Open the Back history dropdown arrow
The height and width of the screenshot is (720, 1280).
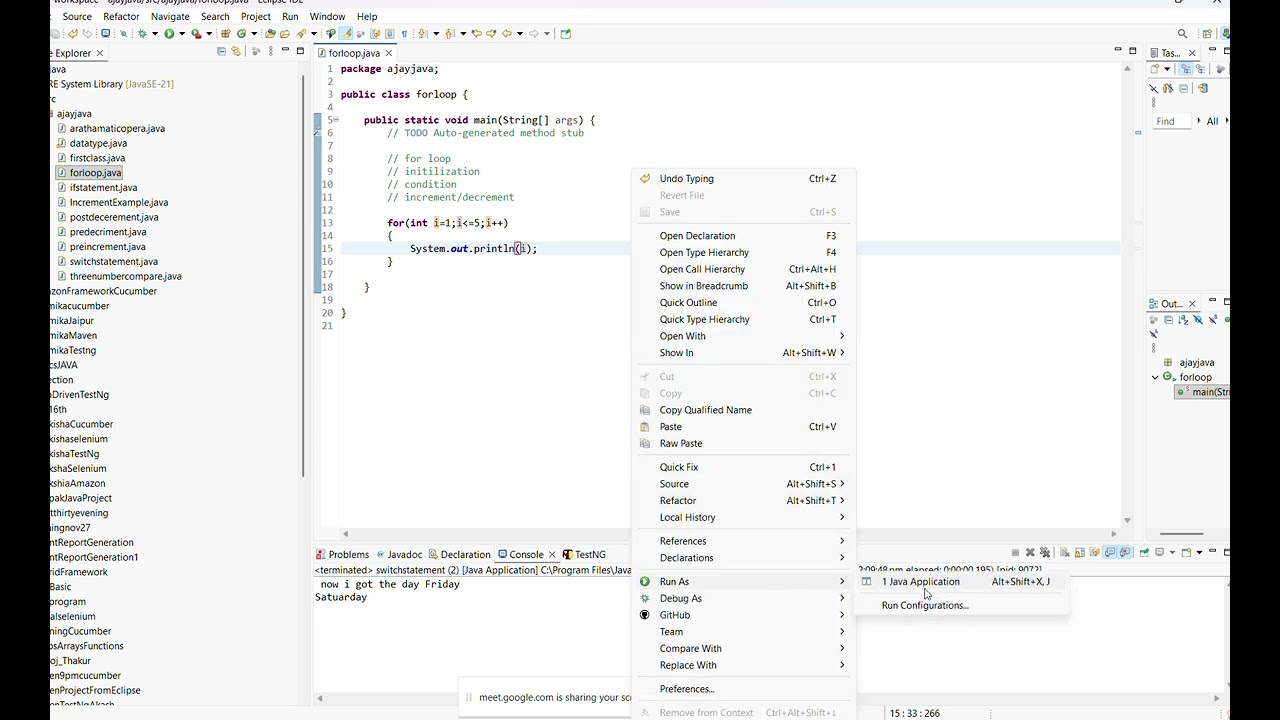click(x=520, y=33)
